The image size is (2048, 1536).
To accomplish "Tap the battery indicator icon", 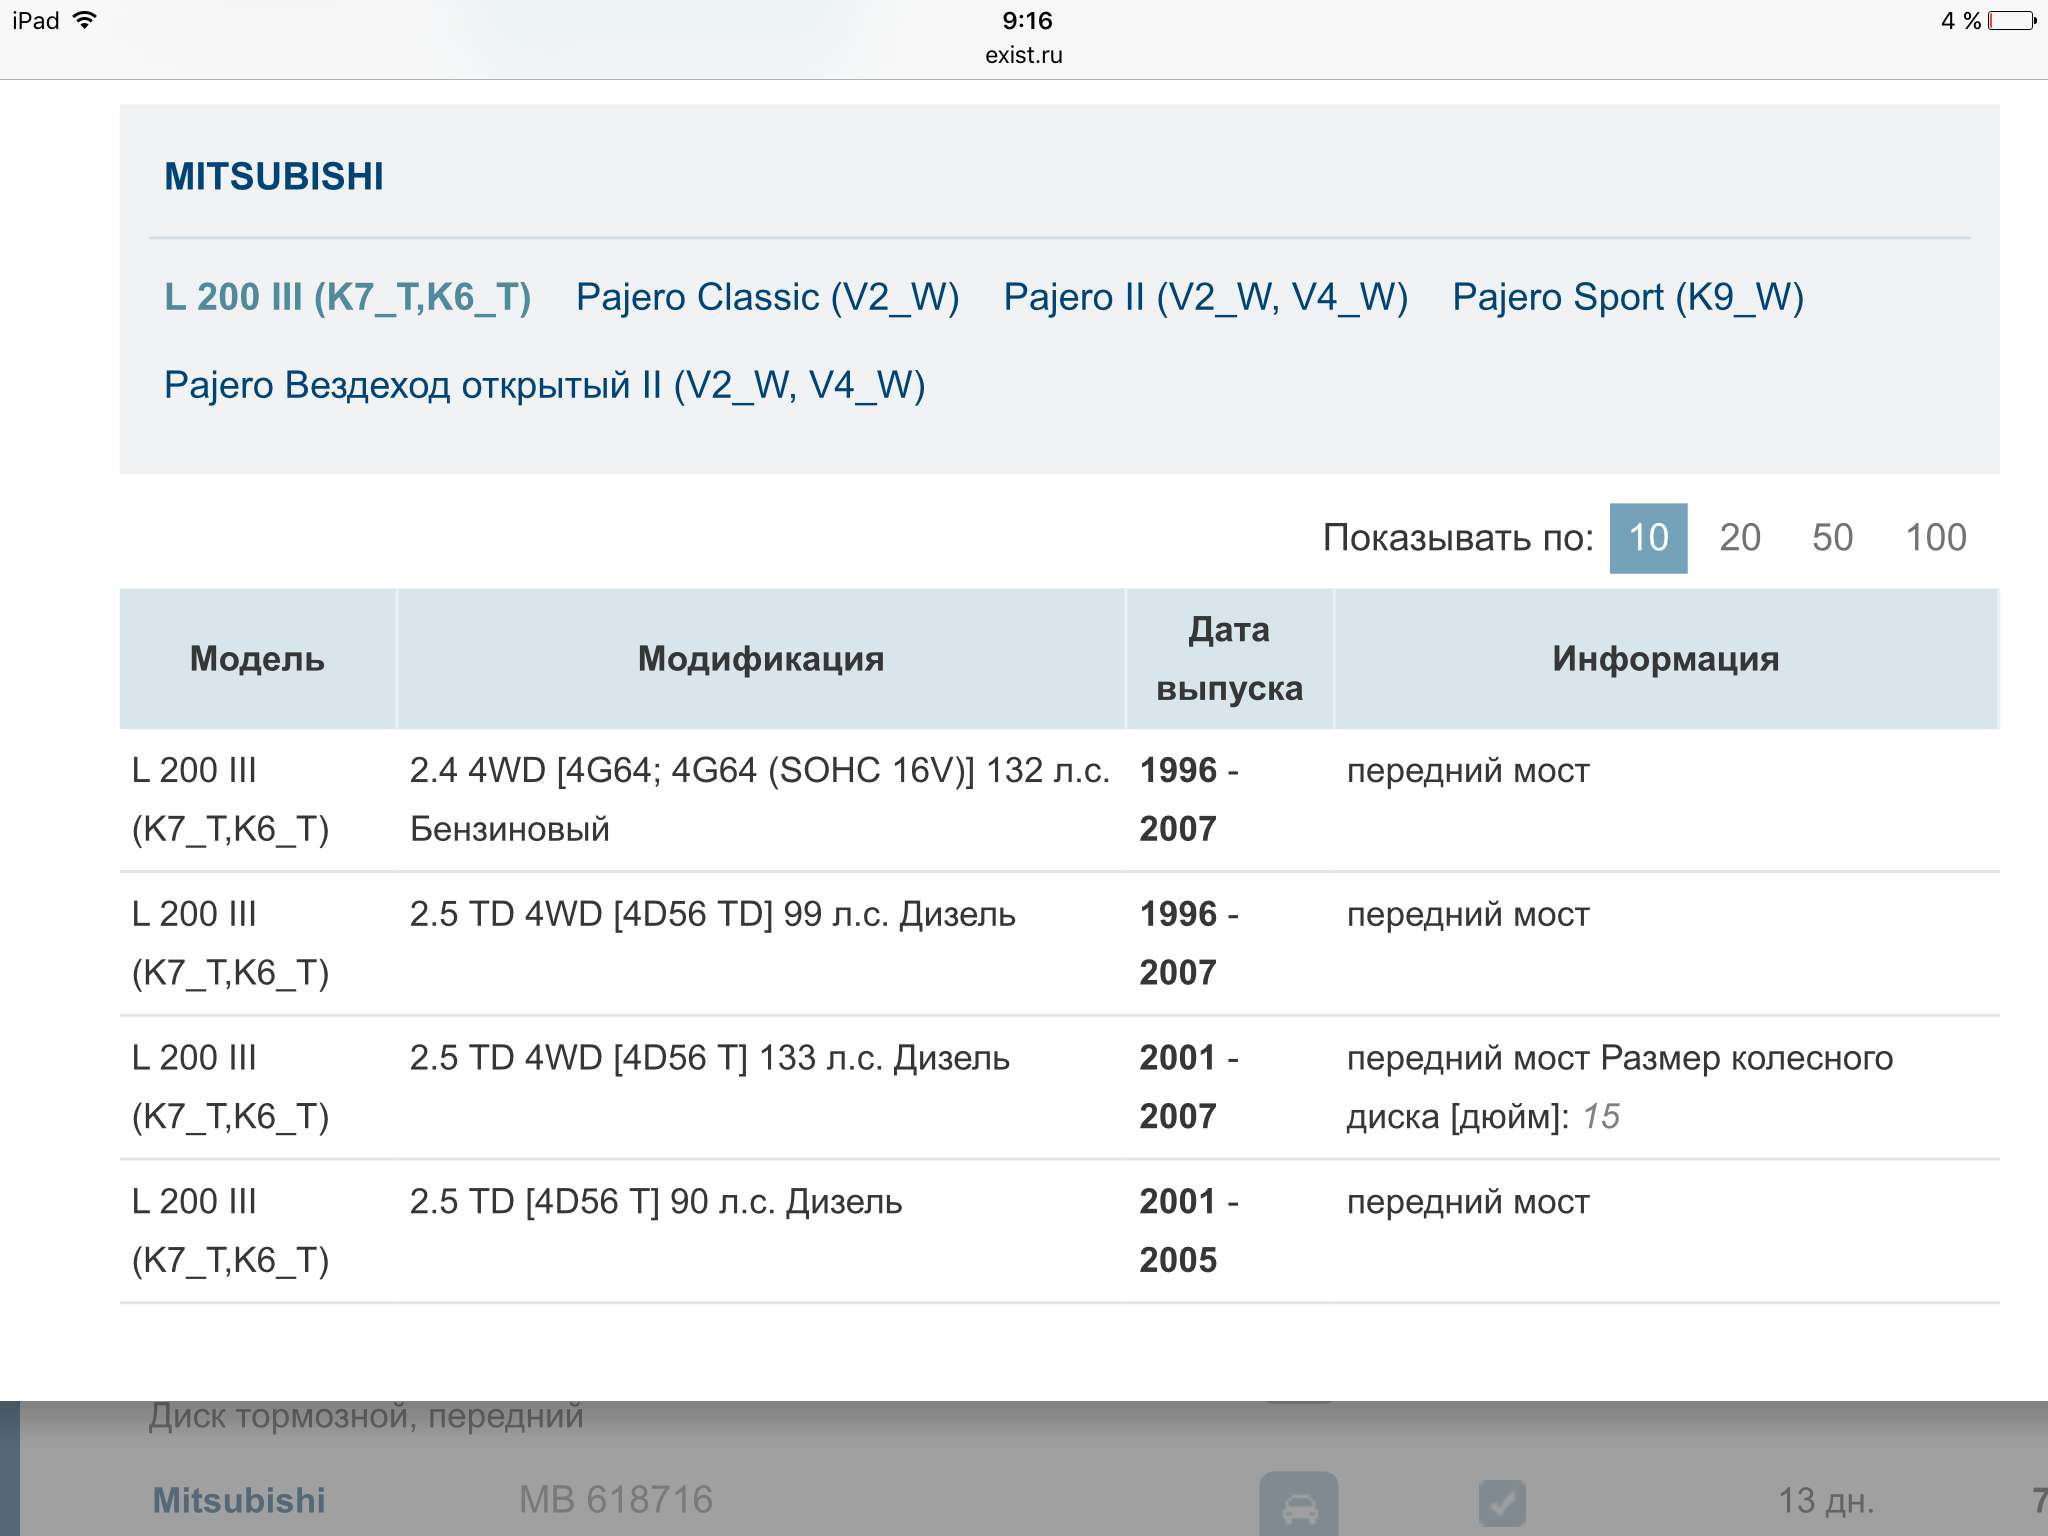I will coord(2011,21).
